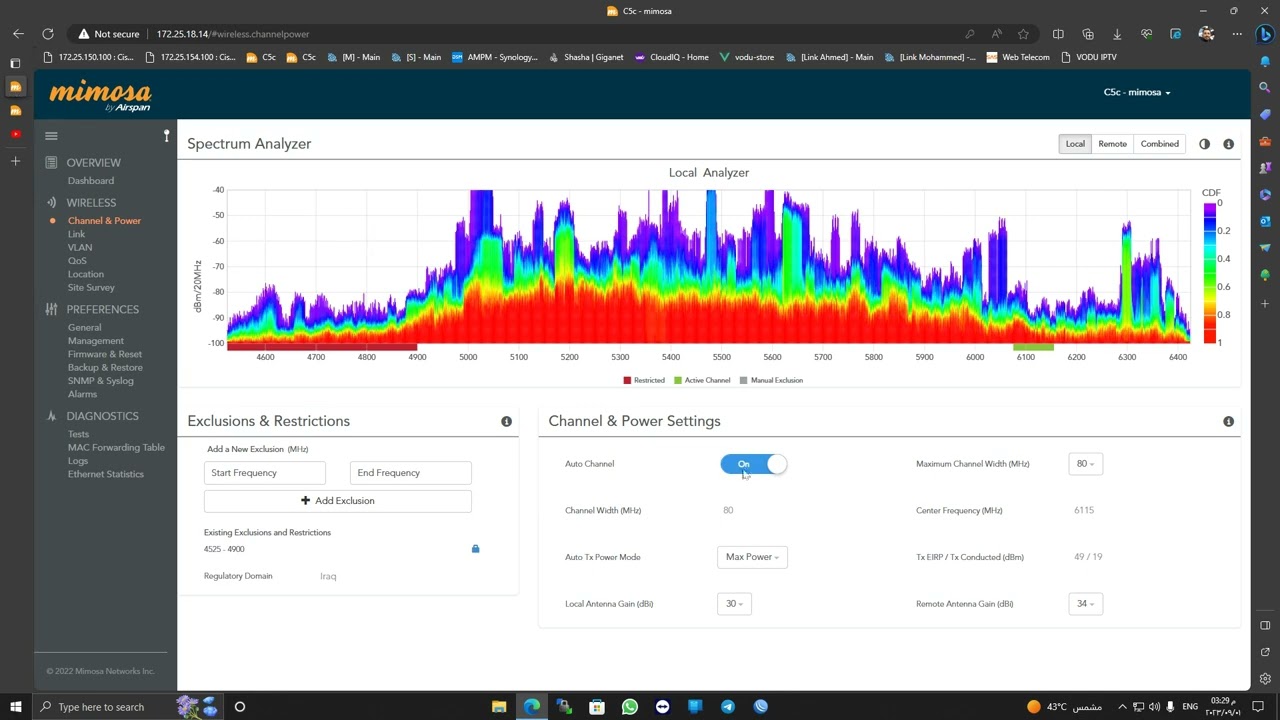Open Bing Copilot sidebar icon

[x=1265, y=34]
